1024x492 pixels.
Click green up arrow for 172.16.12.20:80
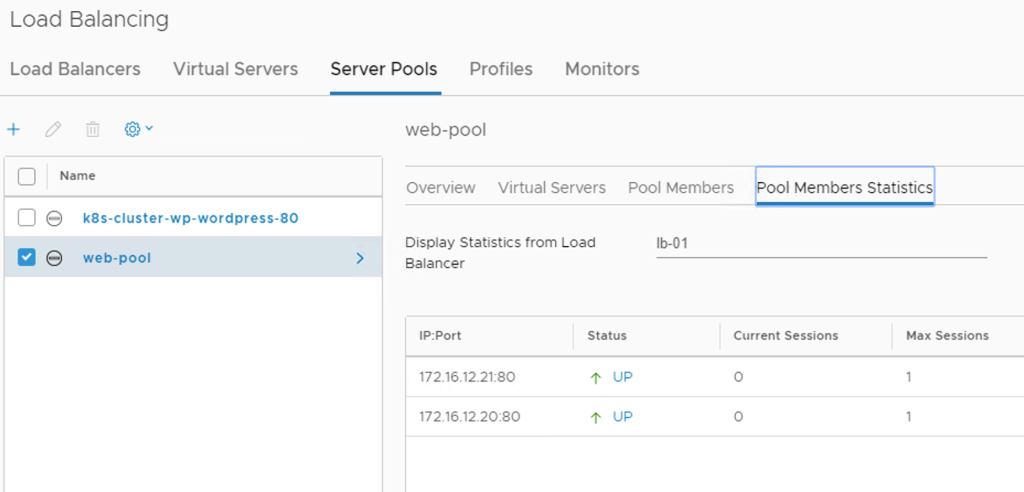[596, 417]
